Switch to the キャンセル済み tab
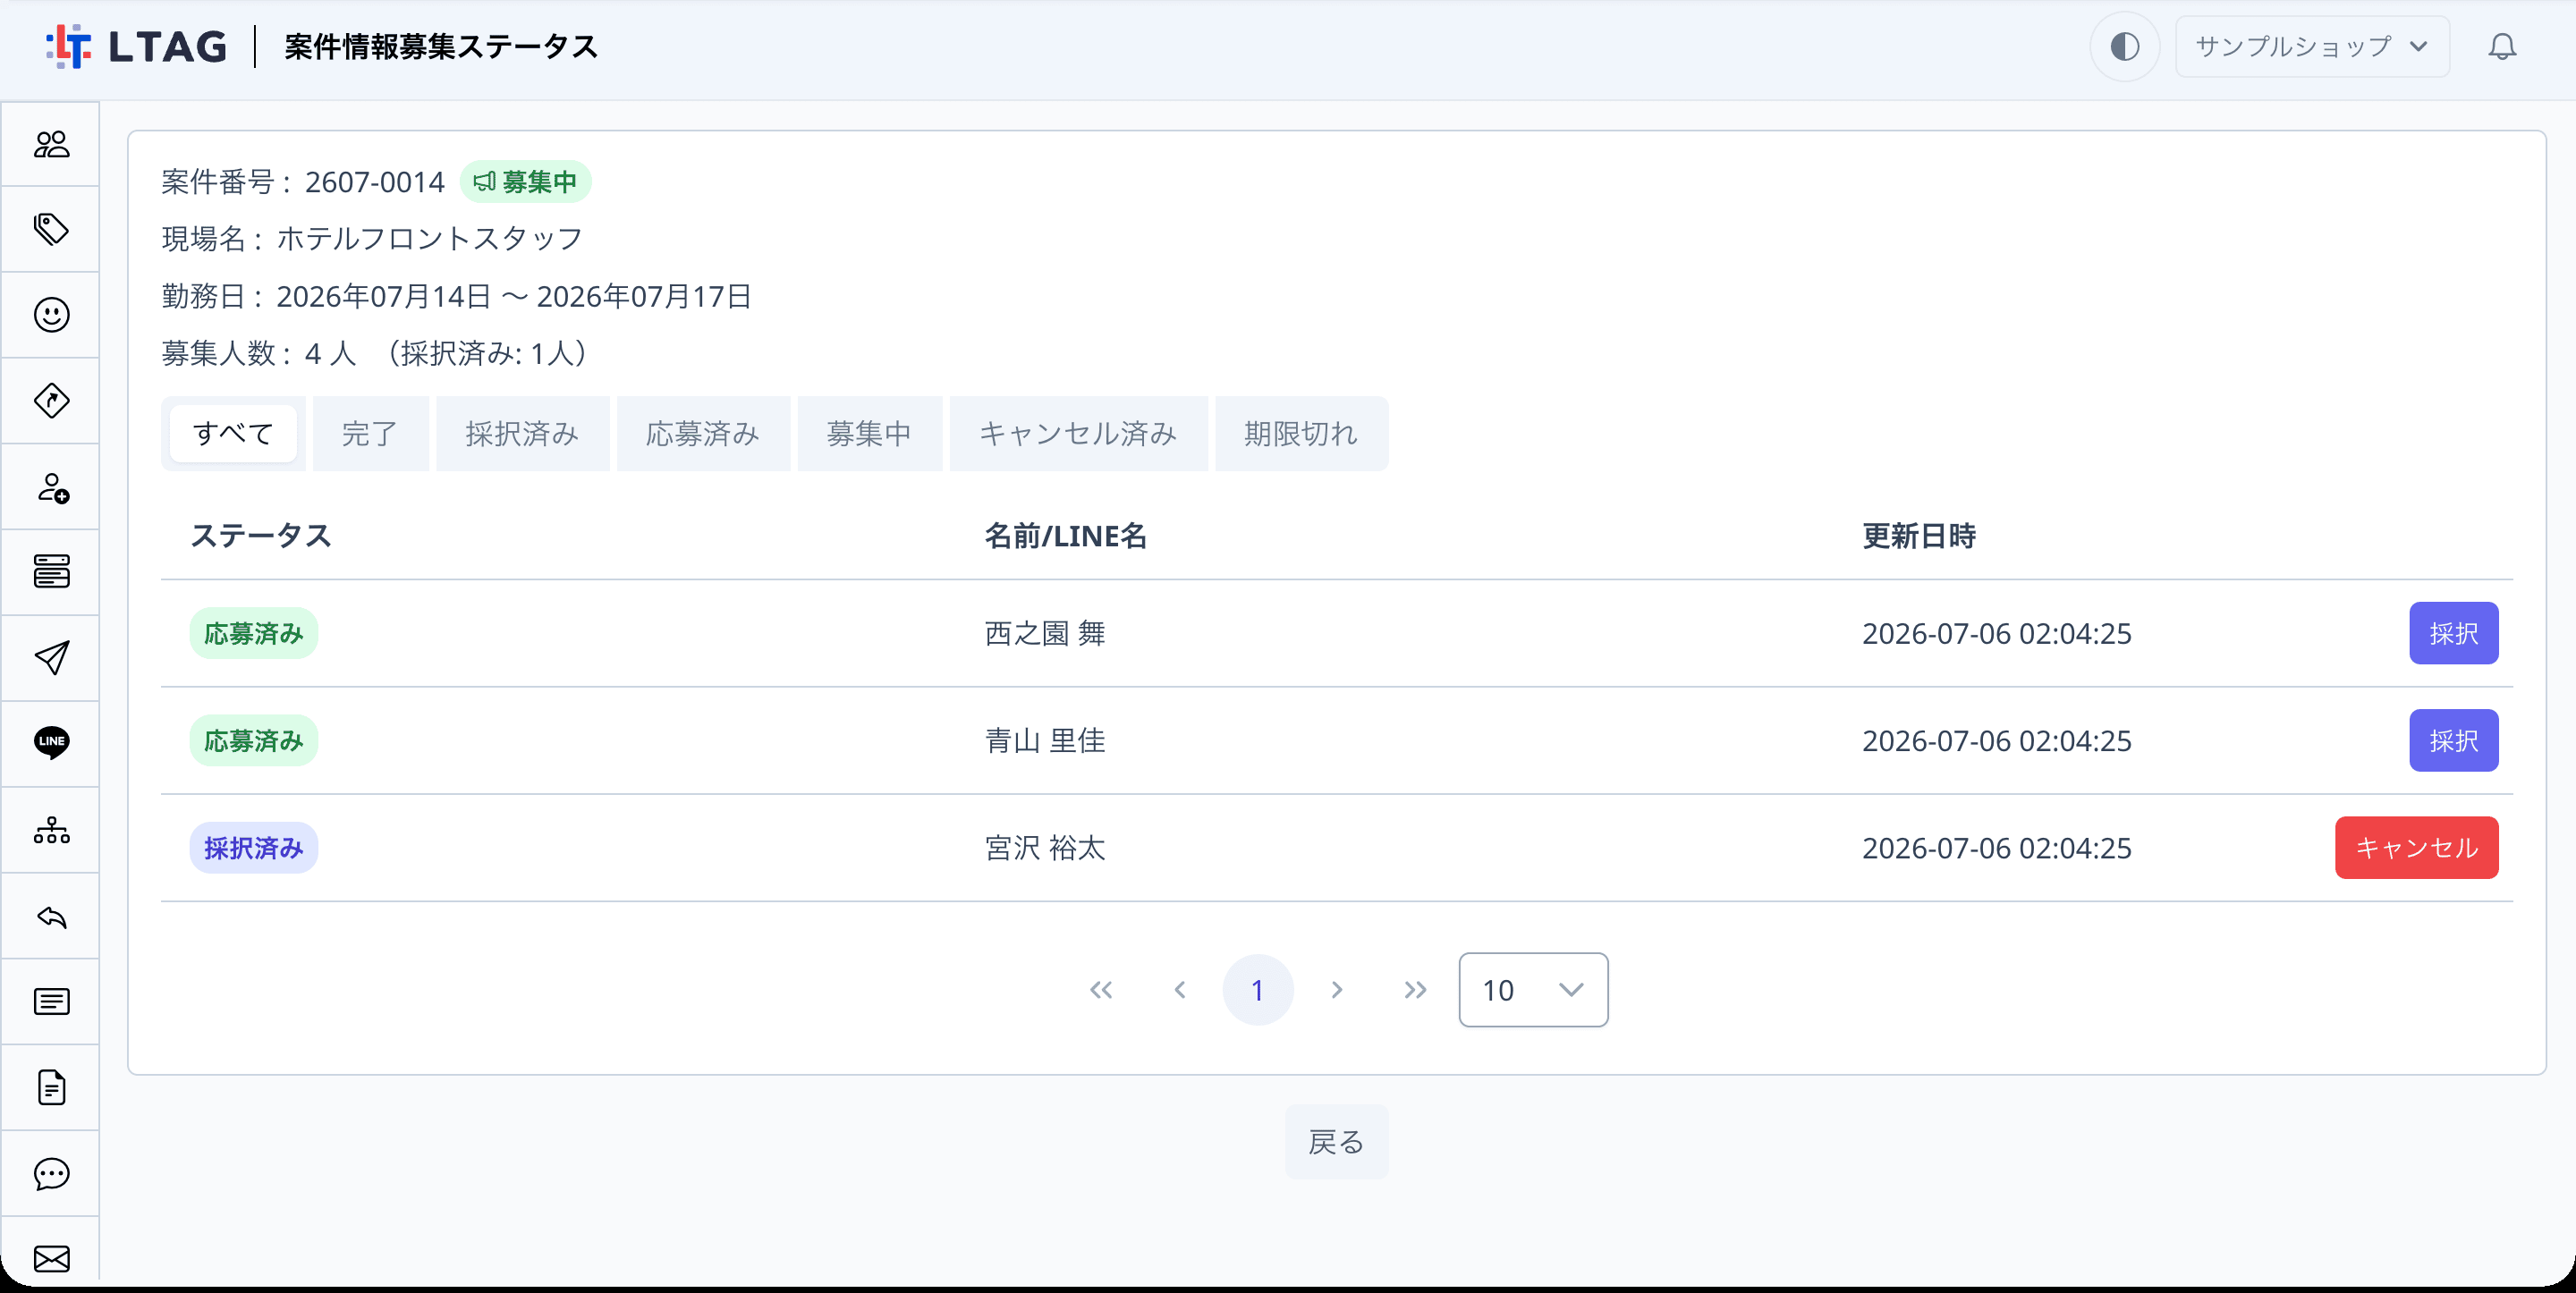This screenshot has height=1293, width=2576. pos(1078,433)
